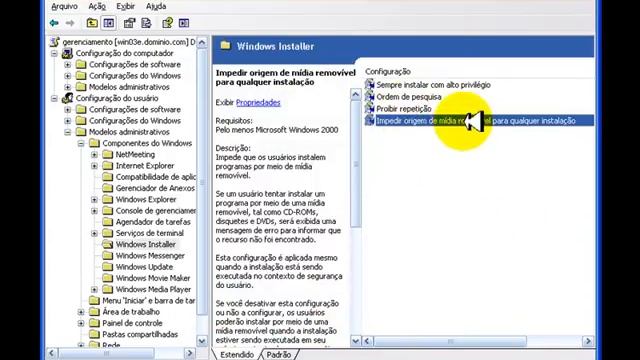640x360 pixels.
Task: Click the last toolbar icon next to Help
Action: 184,23
